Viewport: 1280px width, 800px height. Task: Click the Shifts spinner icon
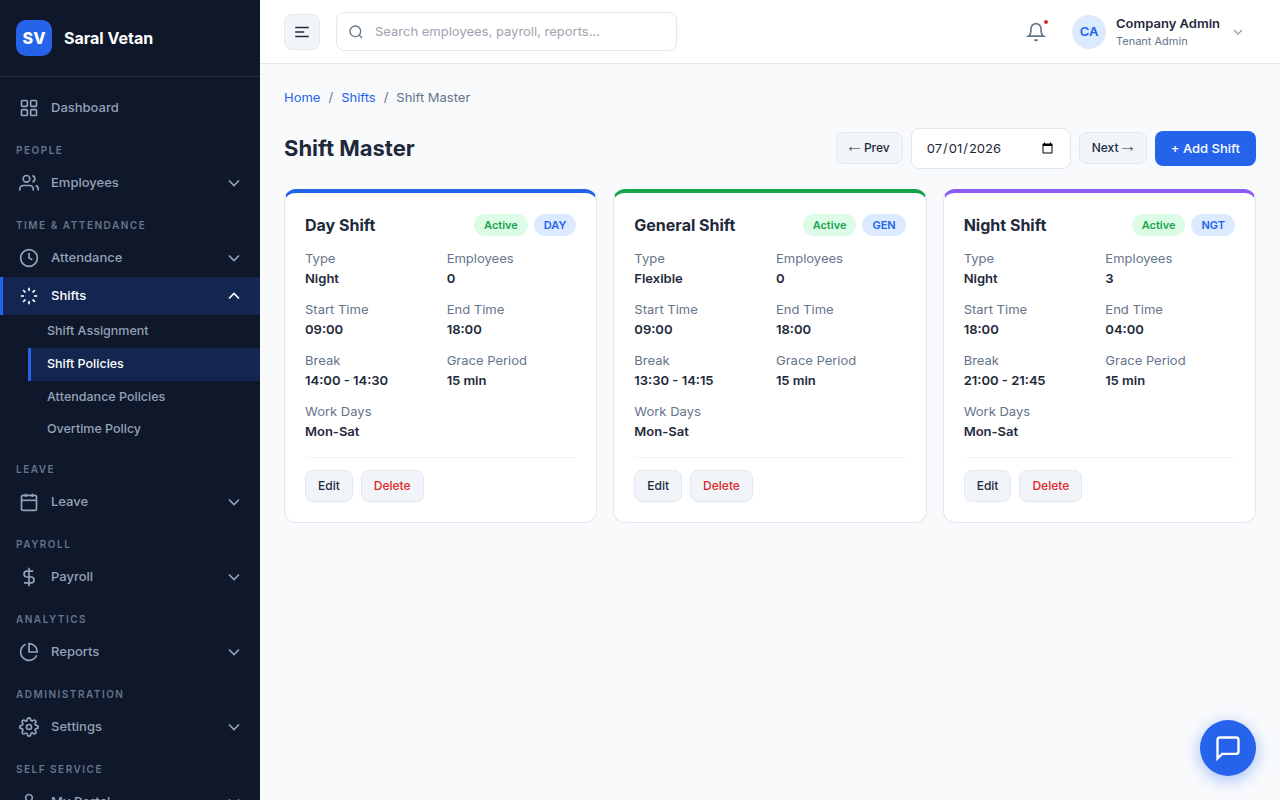29,296
